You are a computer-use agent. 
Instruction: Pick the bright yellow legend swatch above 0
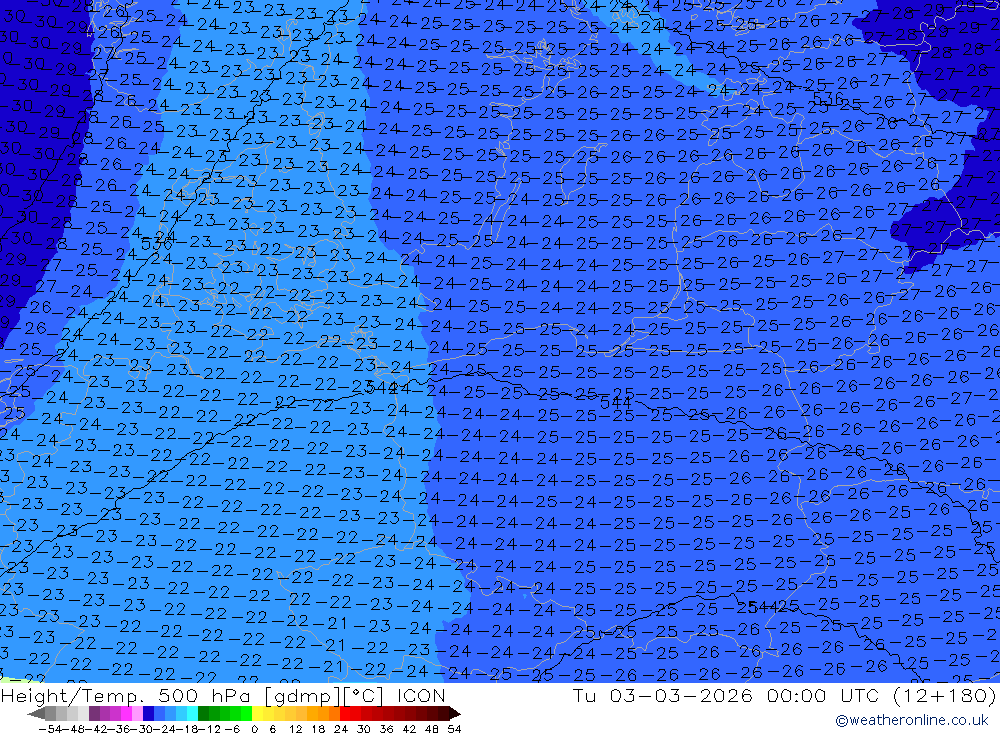pos(257,714)
